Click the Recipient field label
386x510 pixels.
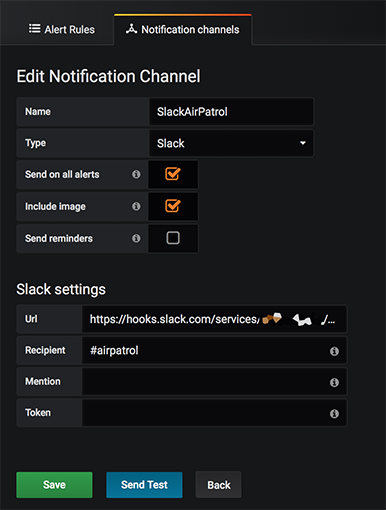tap(45, 350)
